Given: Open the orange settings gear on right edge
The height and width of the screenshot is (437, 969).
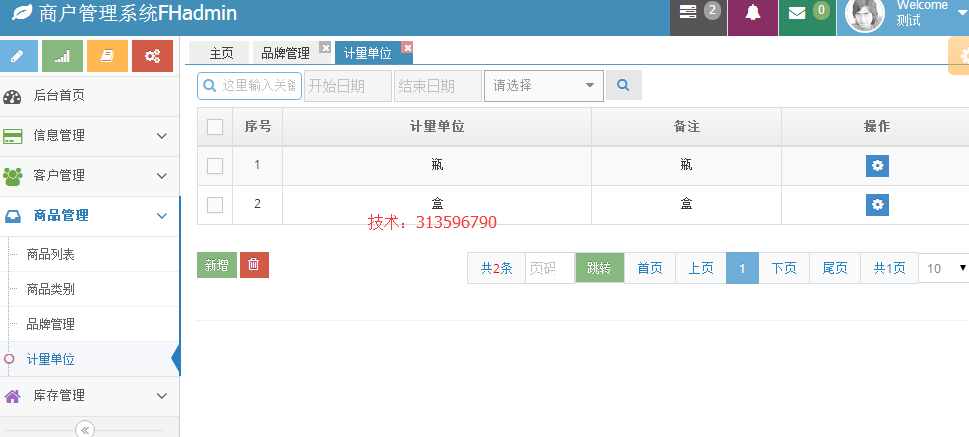Looking at the screenshot, I should click(960, 56).
